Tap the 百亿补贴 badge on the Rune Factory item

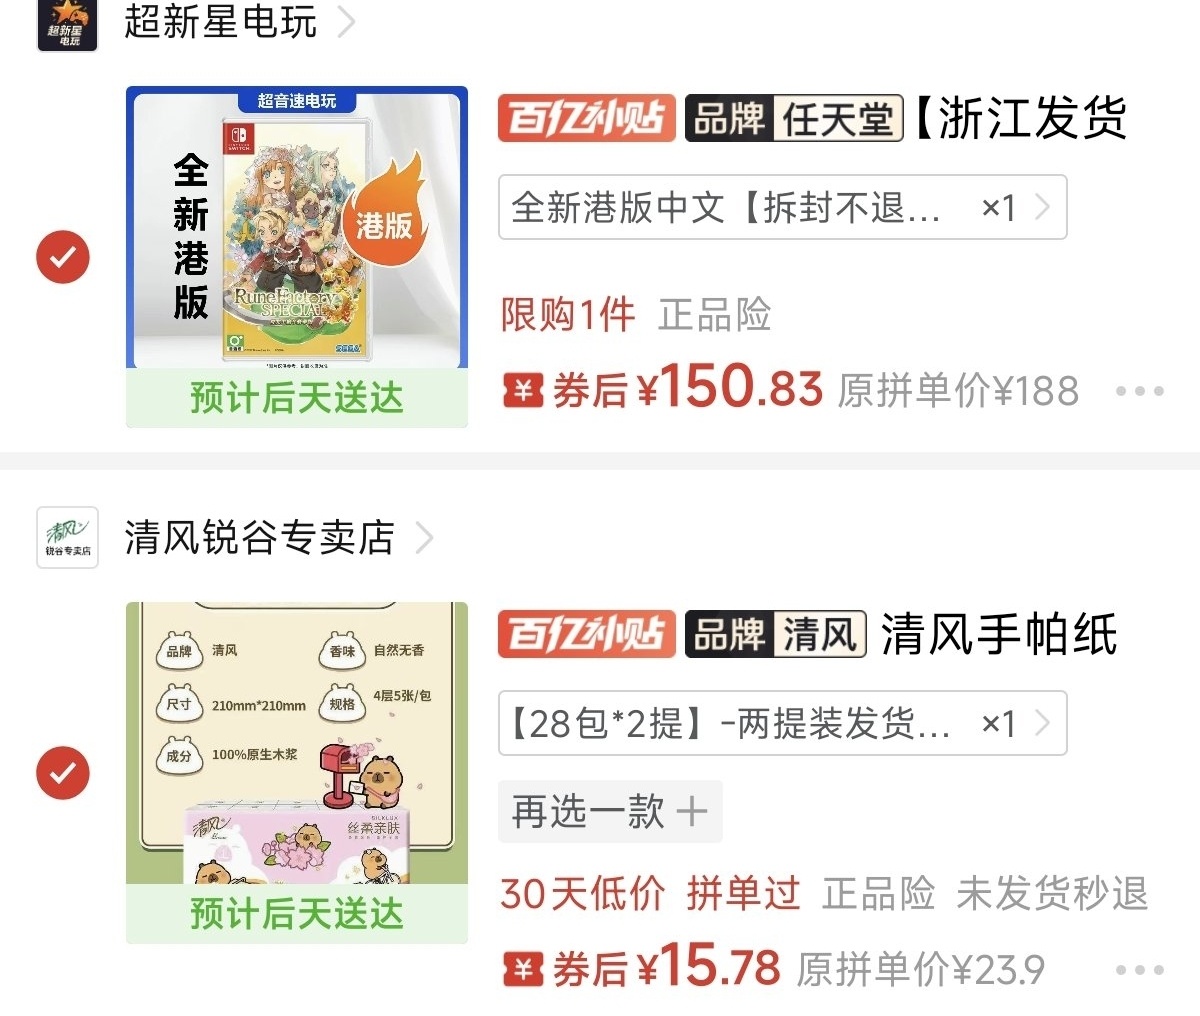click(x=587, y=118)
